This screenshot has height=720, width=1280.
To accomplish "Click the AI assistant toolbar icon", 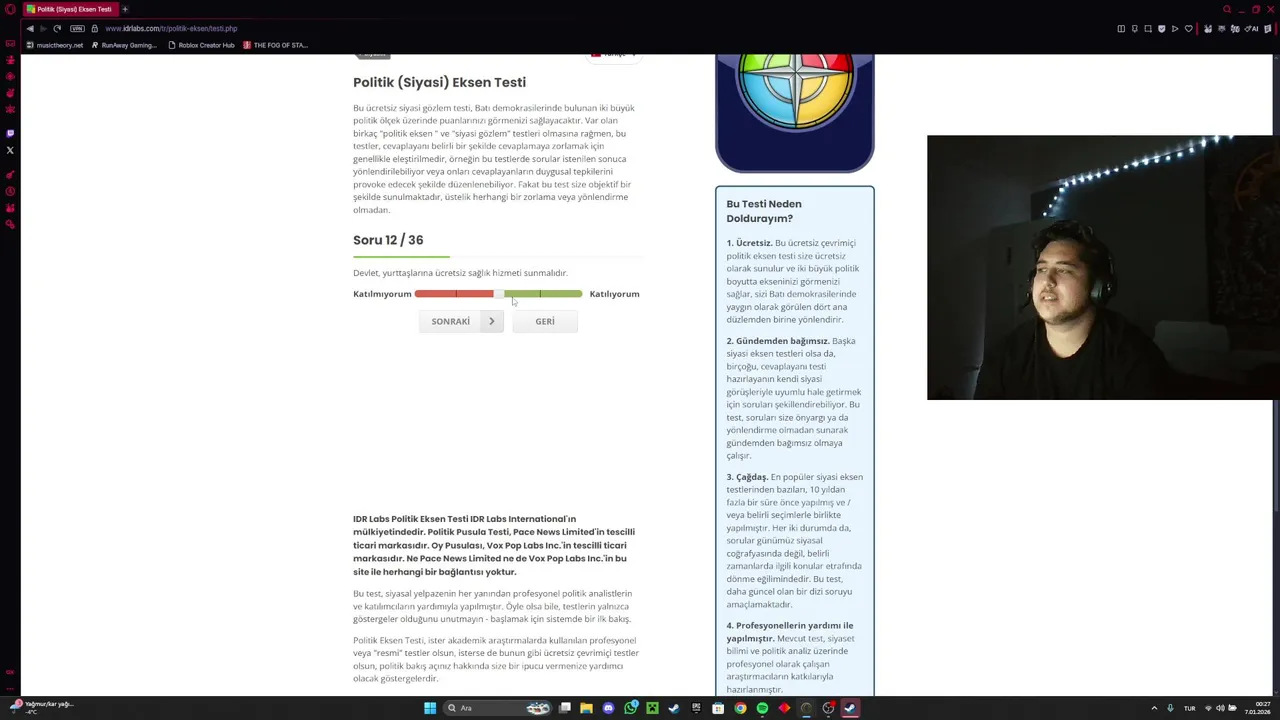I will coord(1252,29).
